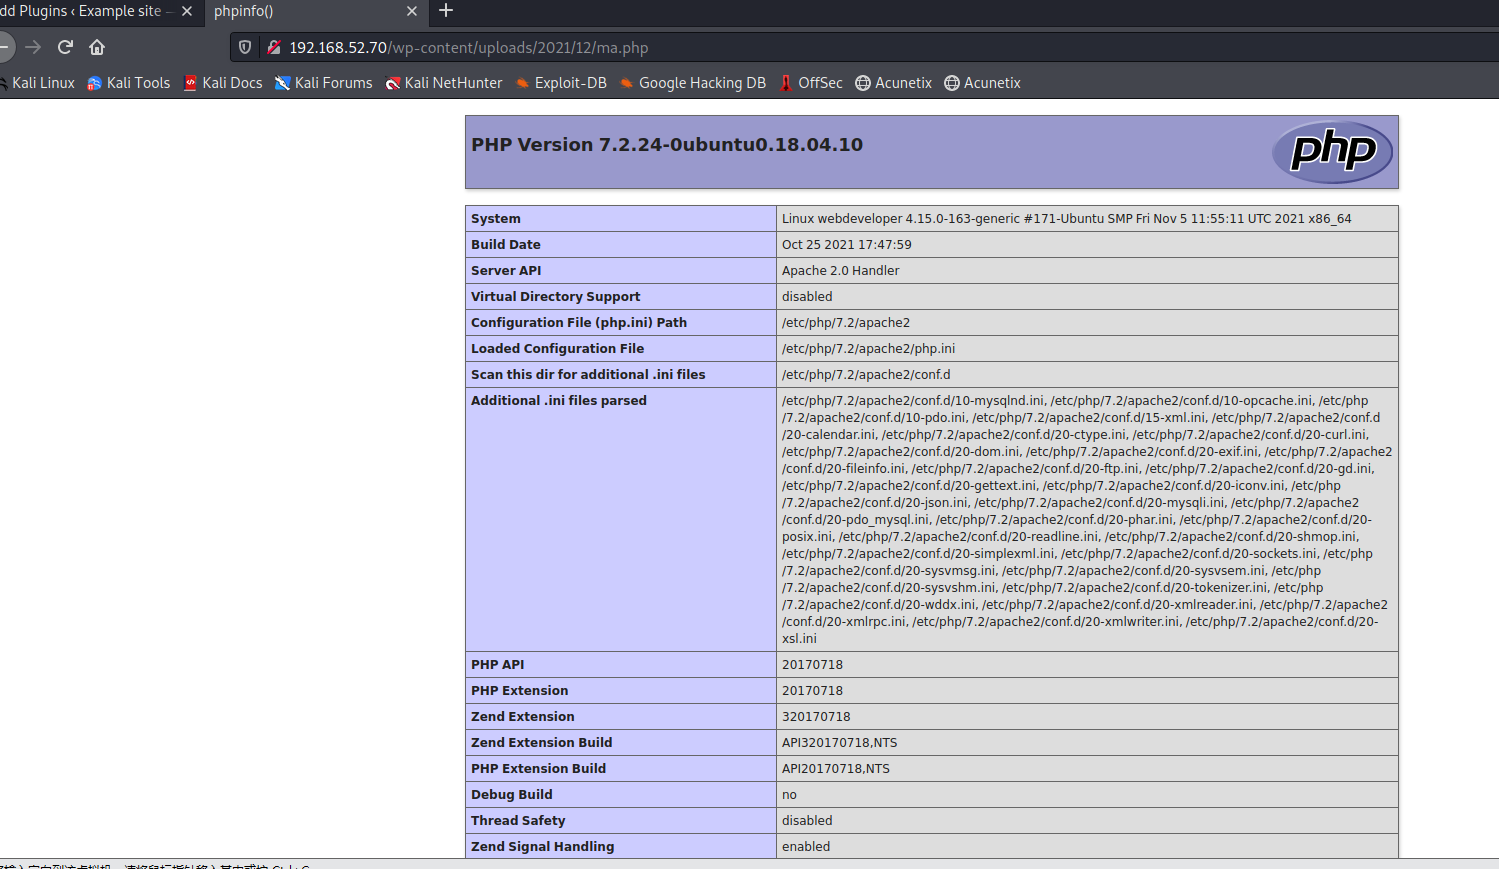Viewport: 1499px width, 869px height.
Task: Close the Add Plugins tab
Action: point(187,11)
